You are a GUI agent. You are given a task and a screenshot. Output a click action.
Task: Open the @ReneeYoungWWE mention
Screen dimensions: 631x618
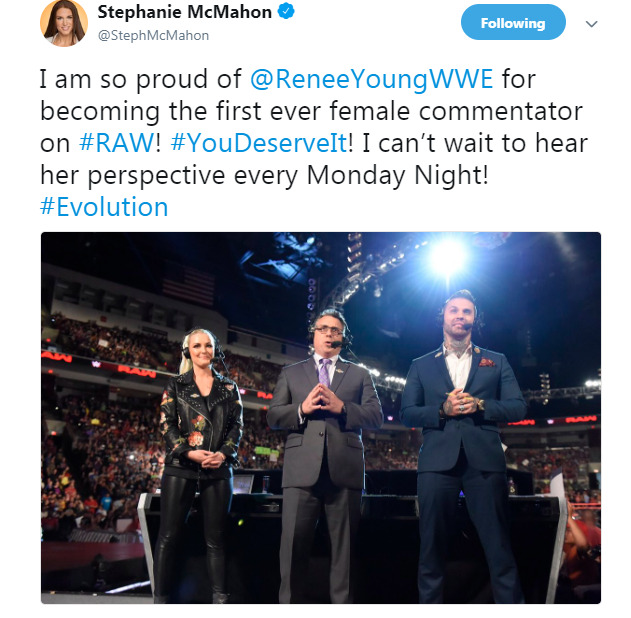click(x=371, y=79)
